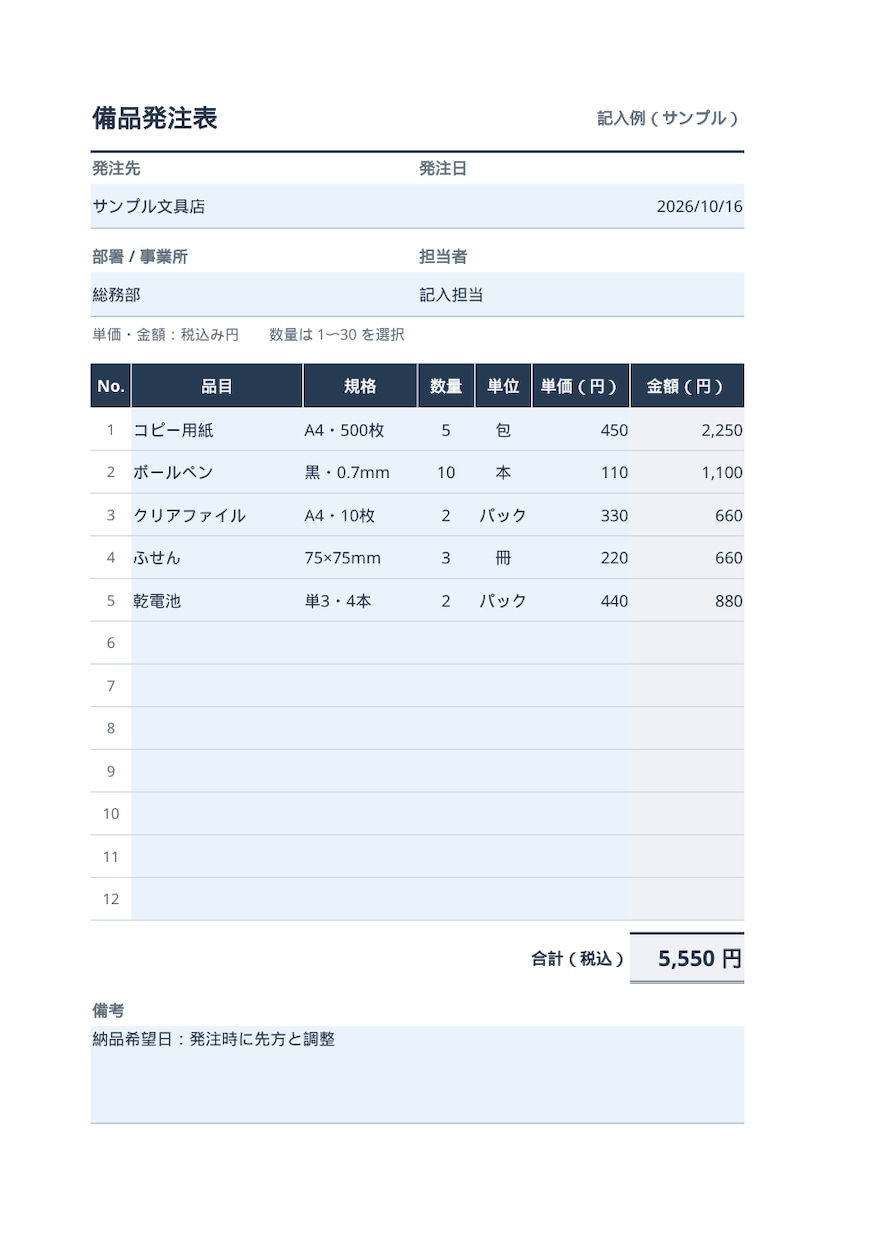
Task: Click row number 9
Action: (x=111, y=771)
